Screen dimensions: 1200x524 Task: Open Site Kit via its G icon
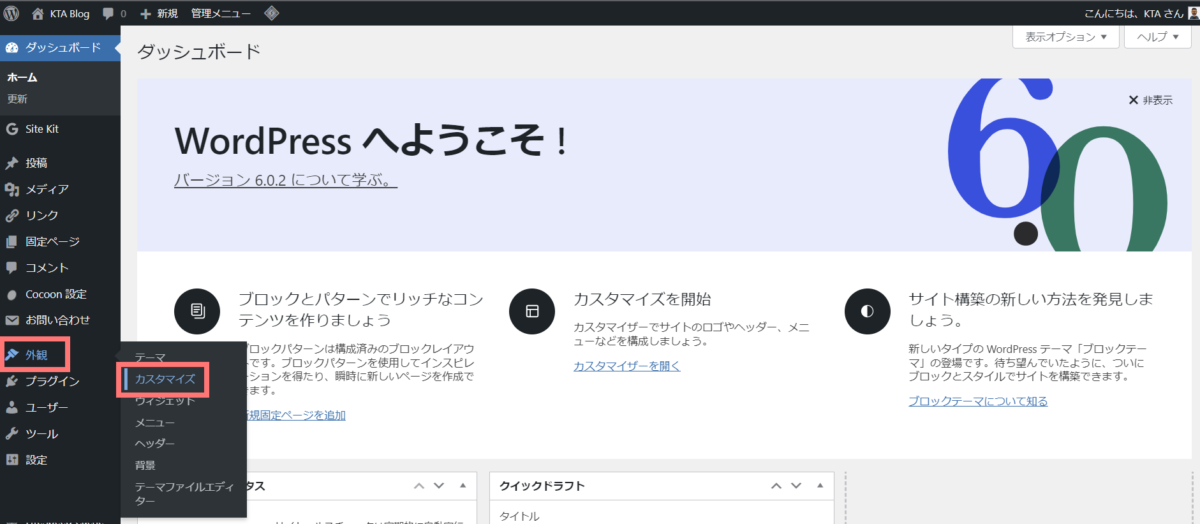pyautogui.click(x=12, y=129)
